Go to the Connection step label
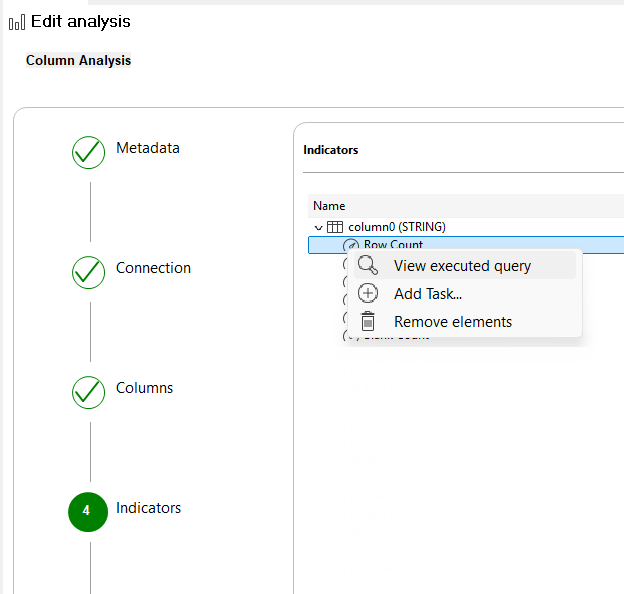This screenshot has width=624, height=594. click(153, 268)
